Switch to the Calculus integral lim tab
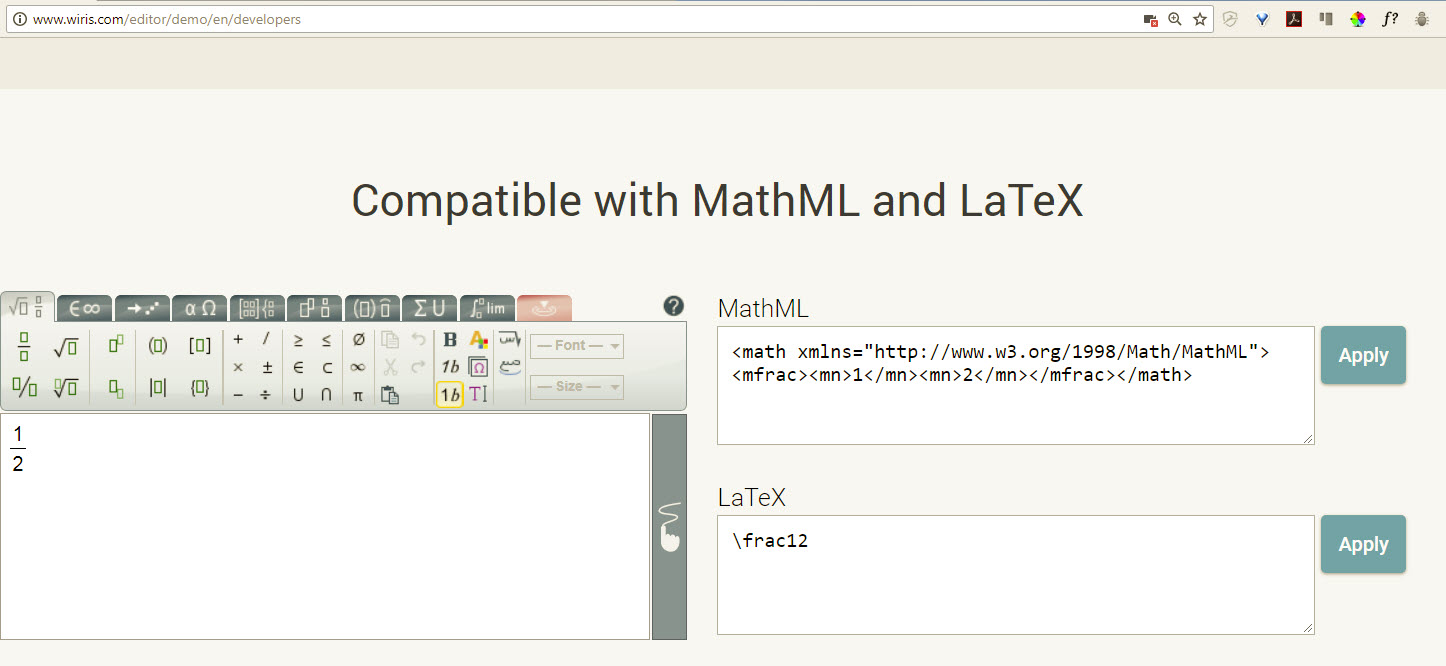Image resolution: width=1446 pixels, height=666 pixels. (488, 308)
